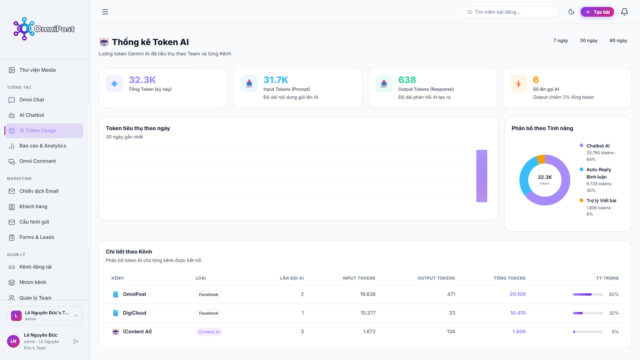The image size is (640, 360).
Task: Select the 90 ngày range
Action: click(618, 40)
